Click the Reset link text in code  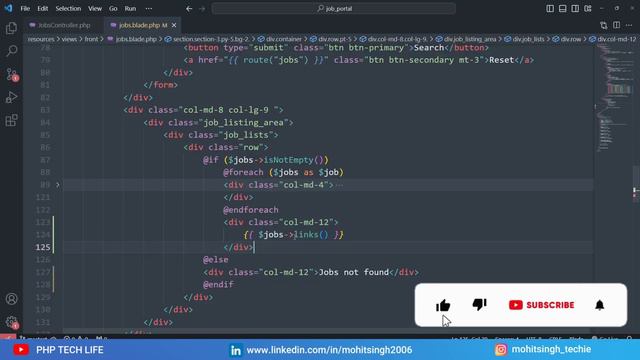click(501, 60)
